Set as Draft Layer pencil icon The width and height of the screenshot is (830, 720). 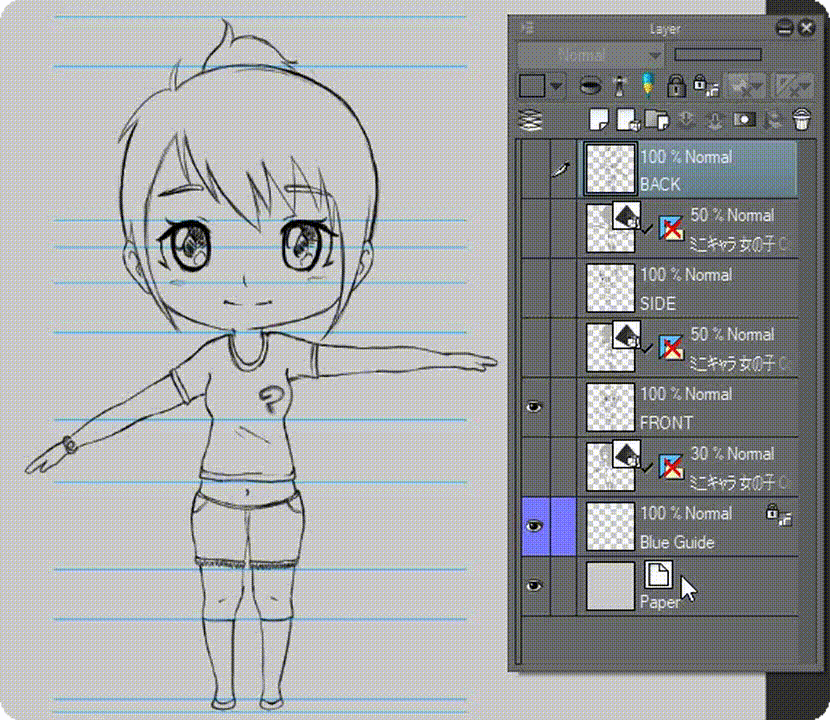[x=647, y=85]
